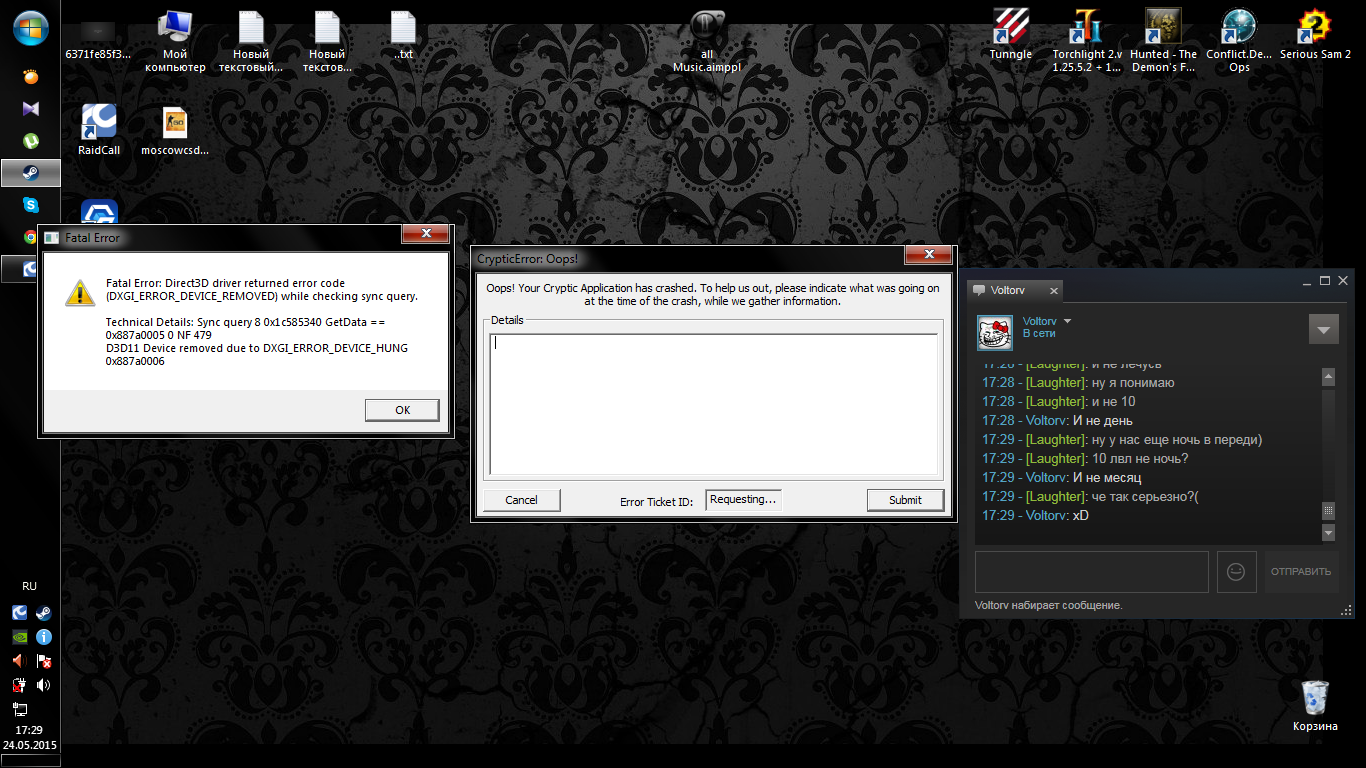Open Корзина recycle bin
The height and width of the screenshot is (768, 1366).
click(1315, 705)
